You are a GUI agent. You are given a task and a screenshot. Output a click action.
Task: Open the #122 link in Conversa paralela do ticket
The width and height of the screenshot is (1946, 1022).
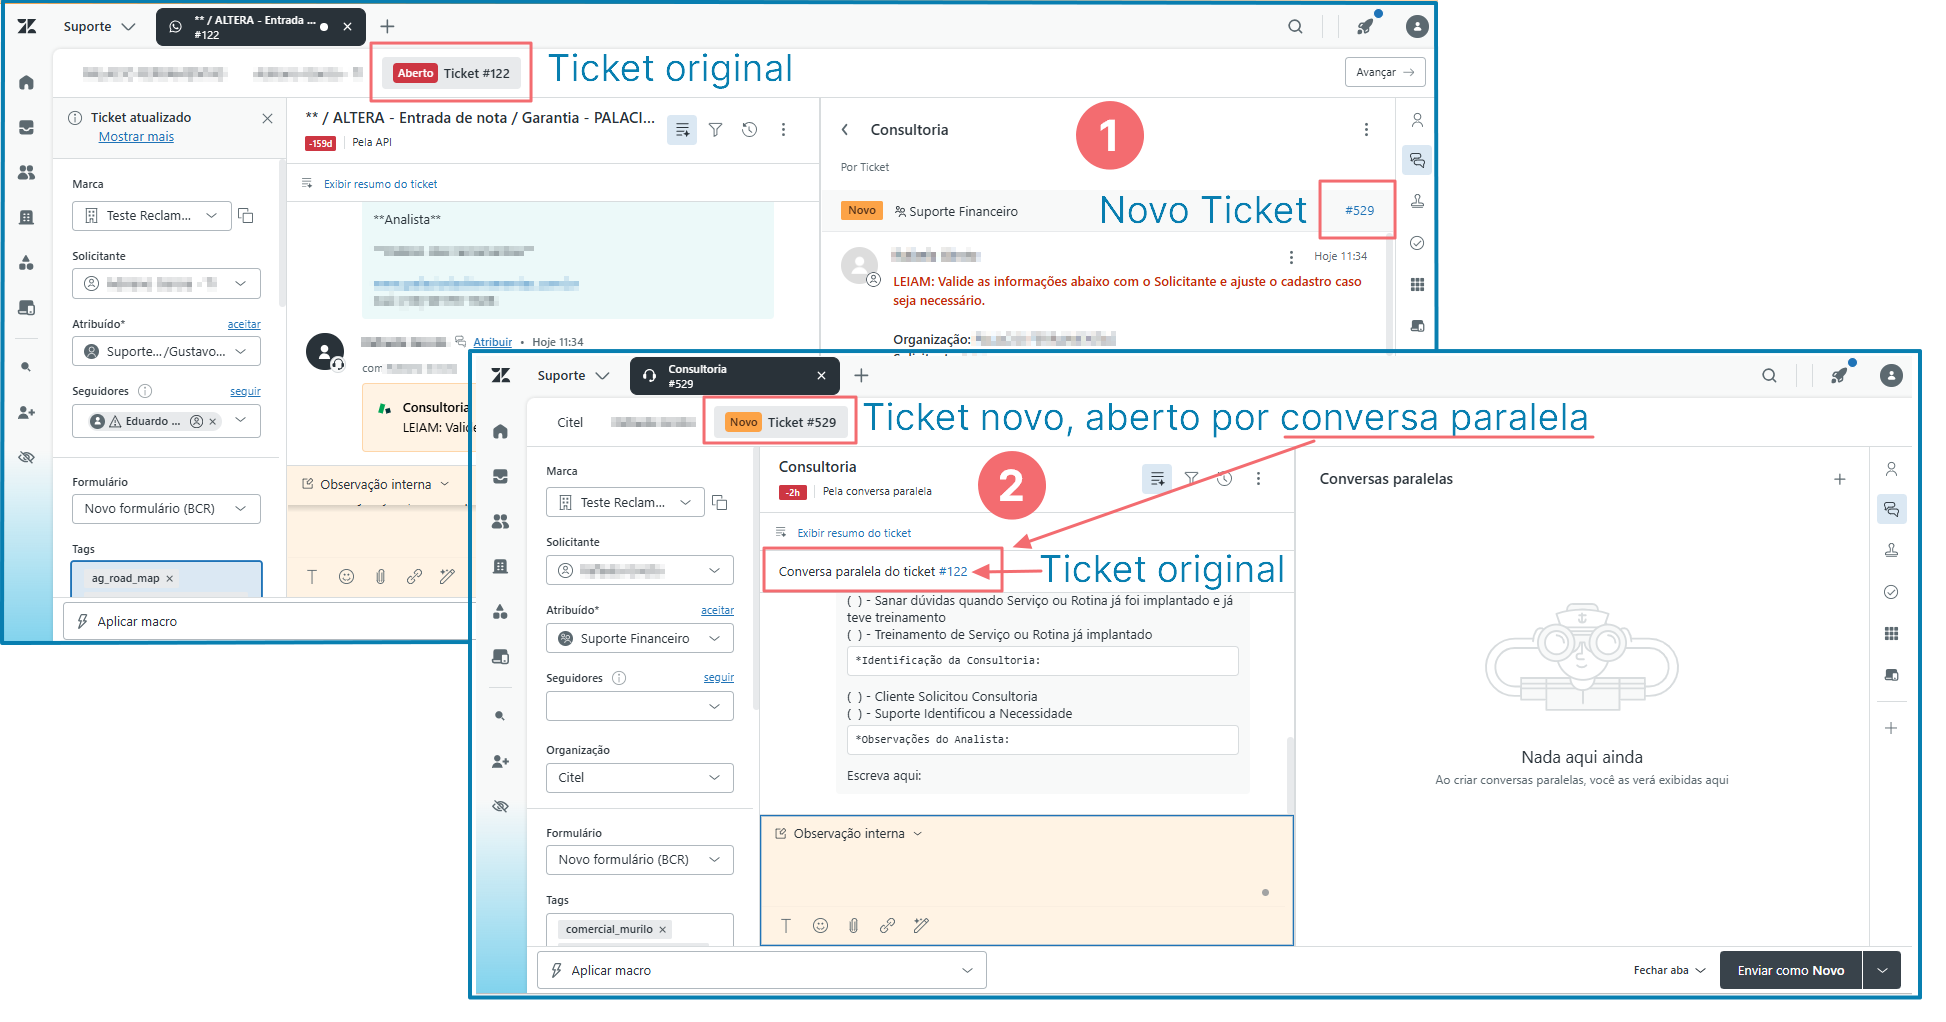point(953,572)
